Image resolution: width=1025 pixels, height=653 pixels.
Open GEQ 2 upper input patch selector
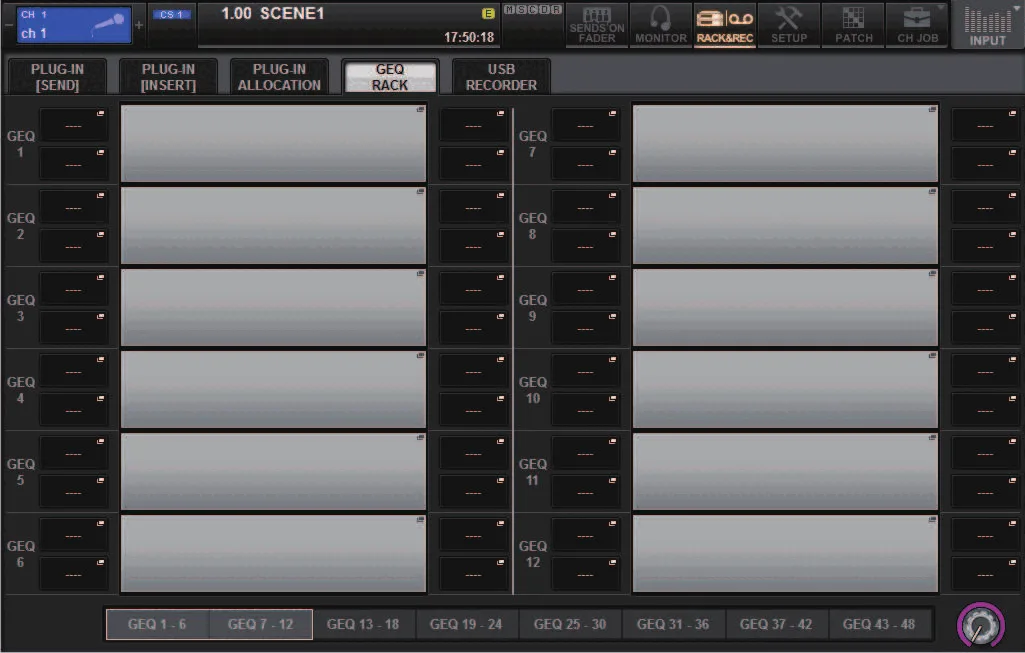click(73, 207)
